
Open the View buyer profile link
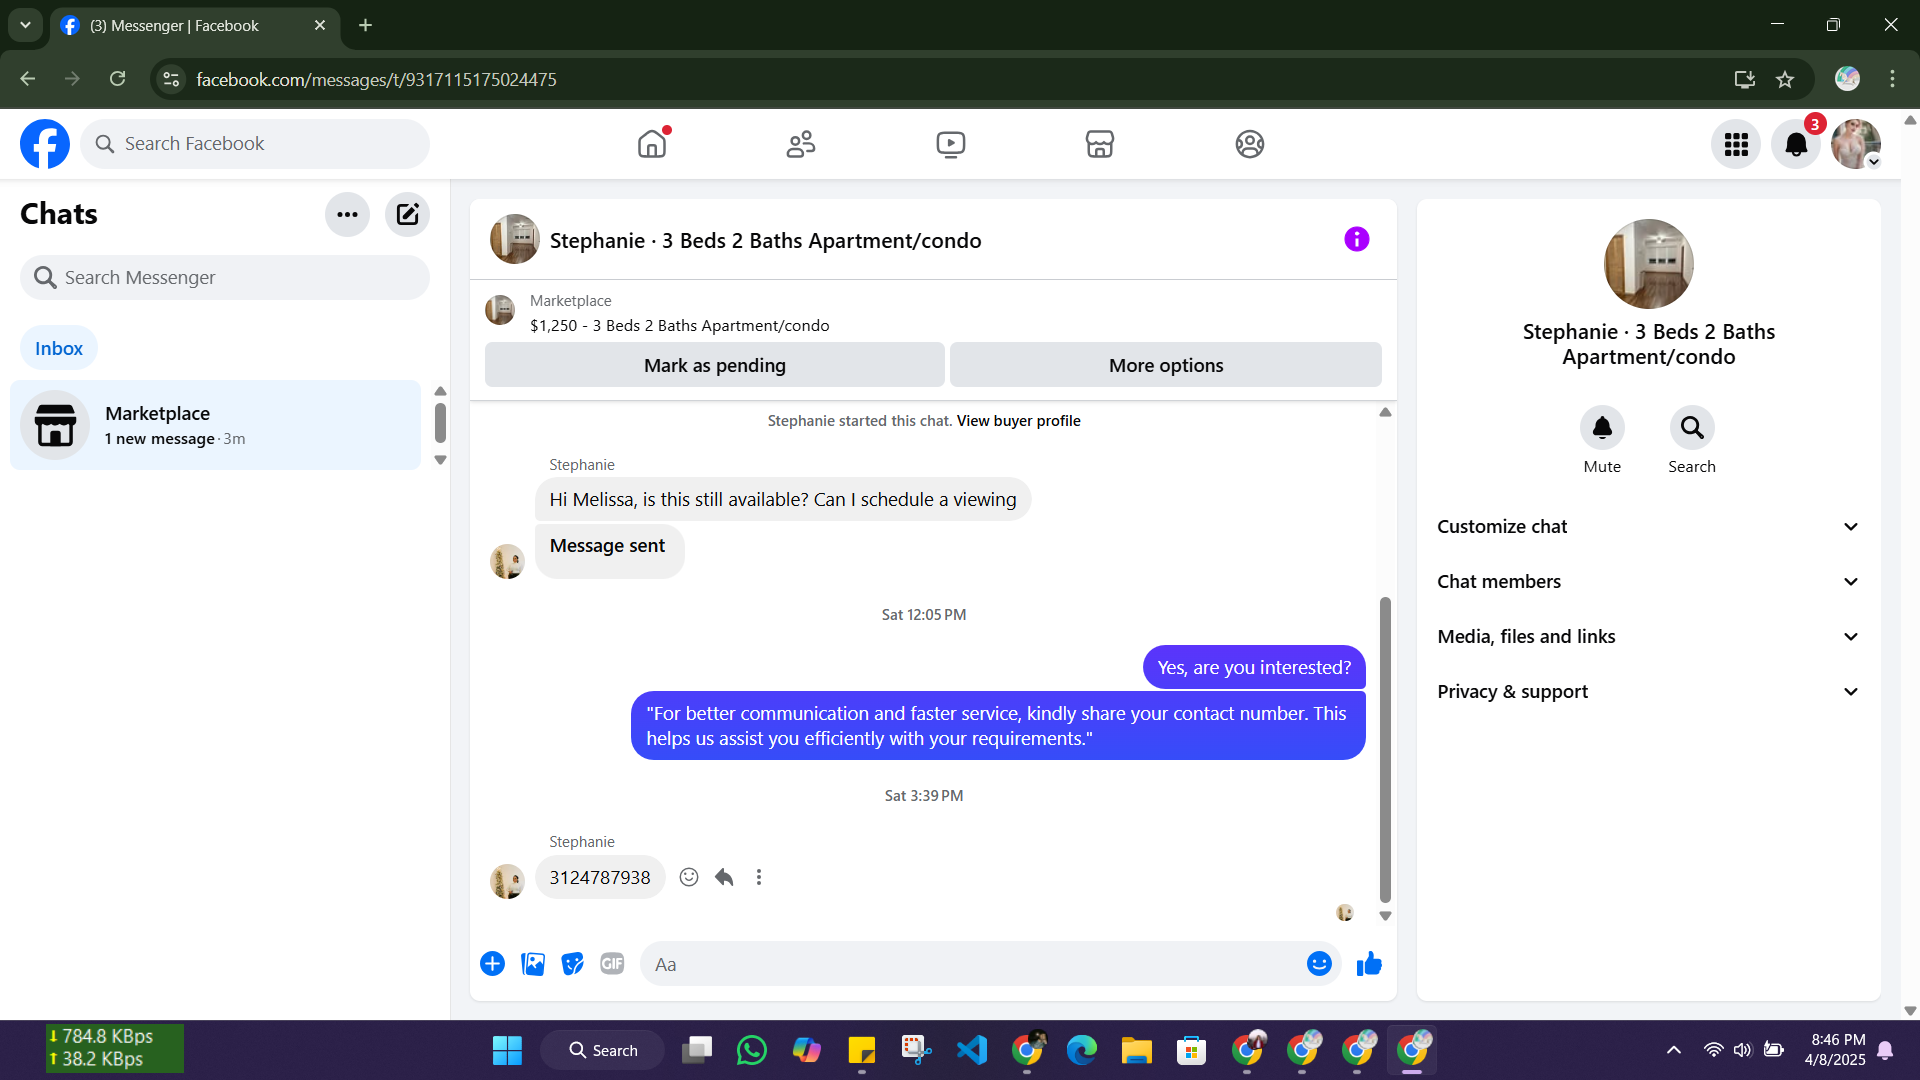[1018, 421]
